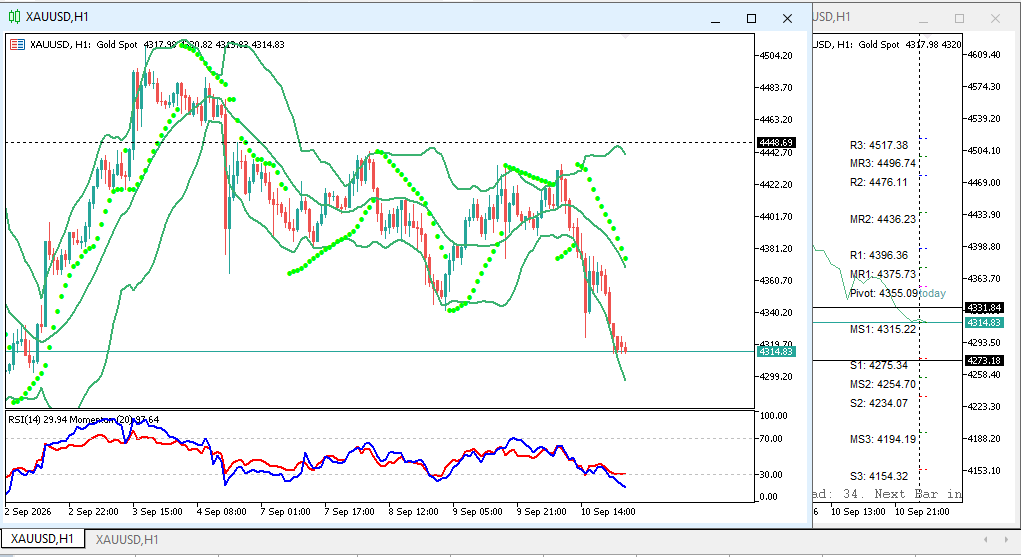
Task: Click the '2 Sep 2026' time axis label
Action: point(28,511)
